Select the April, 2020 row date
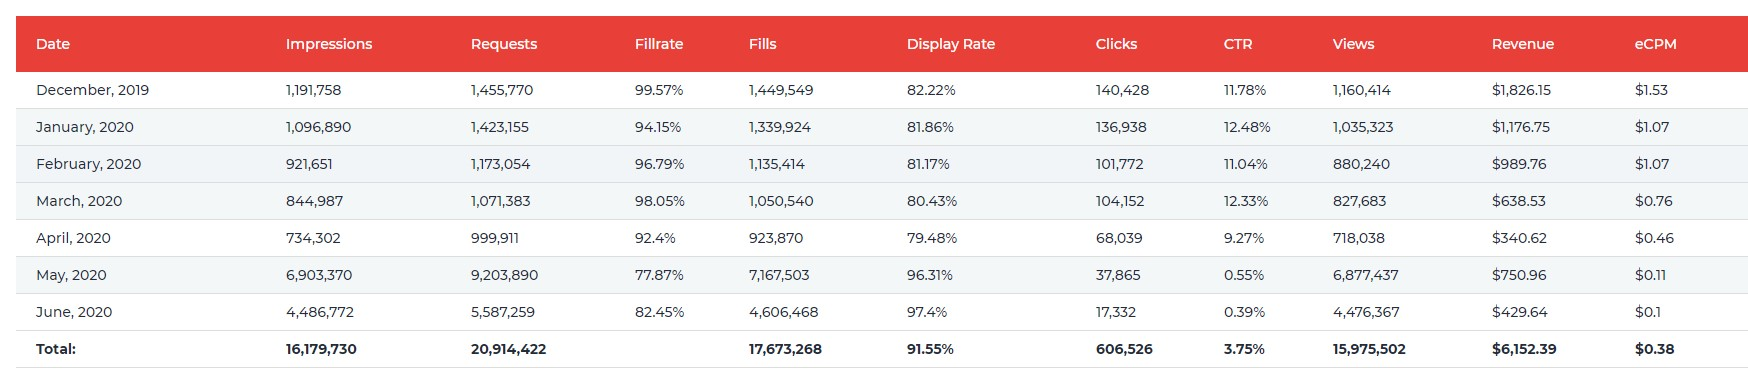This screenshot has width=1748, height=389. click(x=73, y=238)
